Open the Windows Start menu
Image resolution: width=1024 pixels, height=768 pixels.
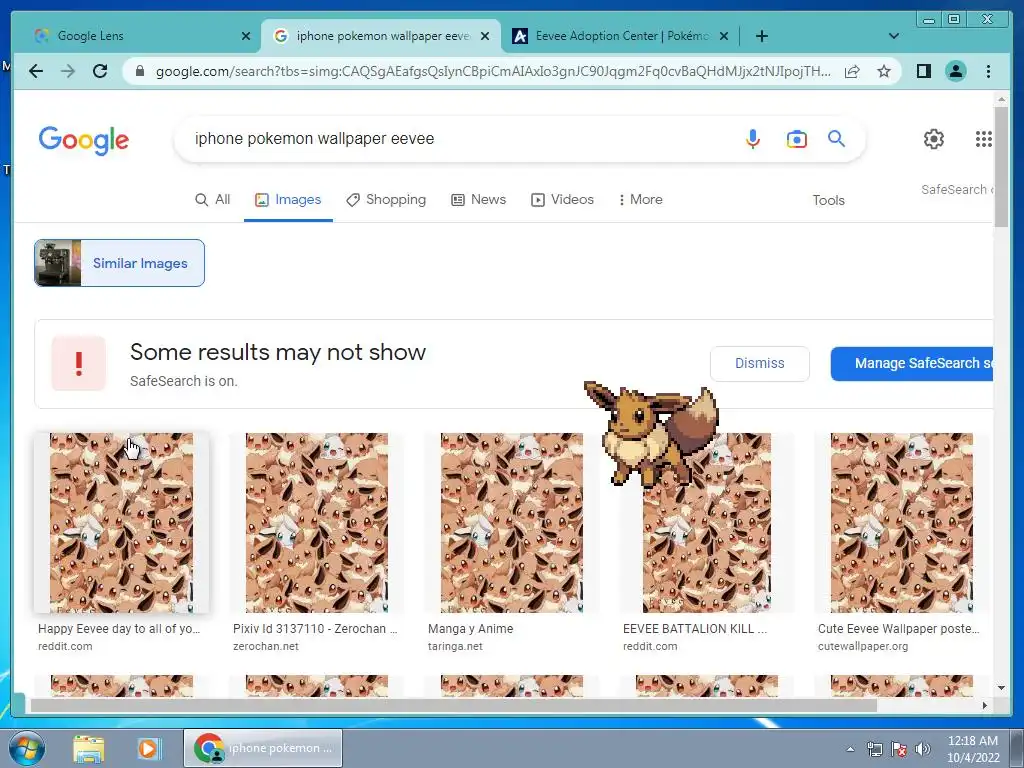point(25,748)
